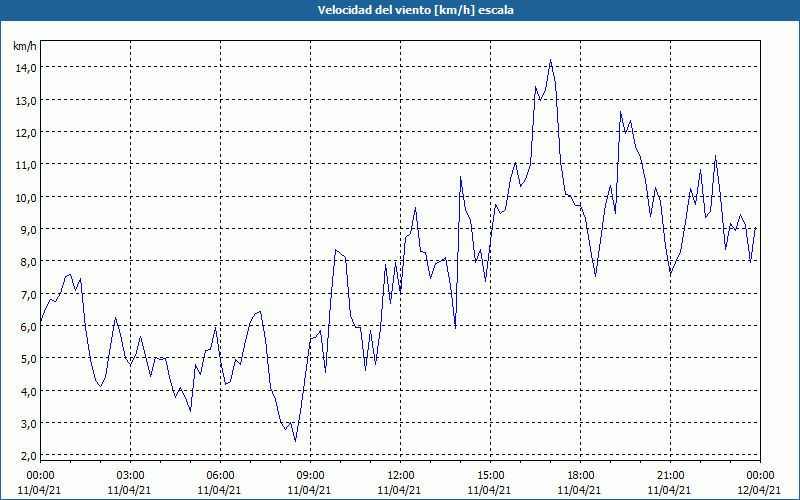800x500 pixels.
Task: Select the 5,0 y-axis value
Action: pyautogui.click(x=28, y=358)
